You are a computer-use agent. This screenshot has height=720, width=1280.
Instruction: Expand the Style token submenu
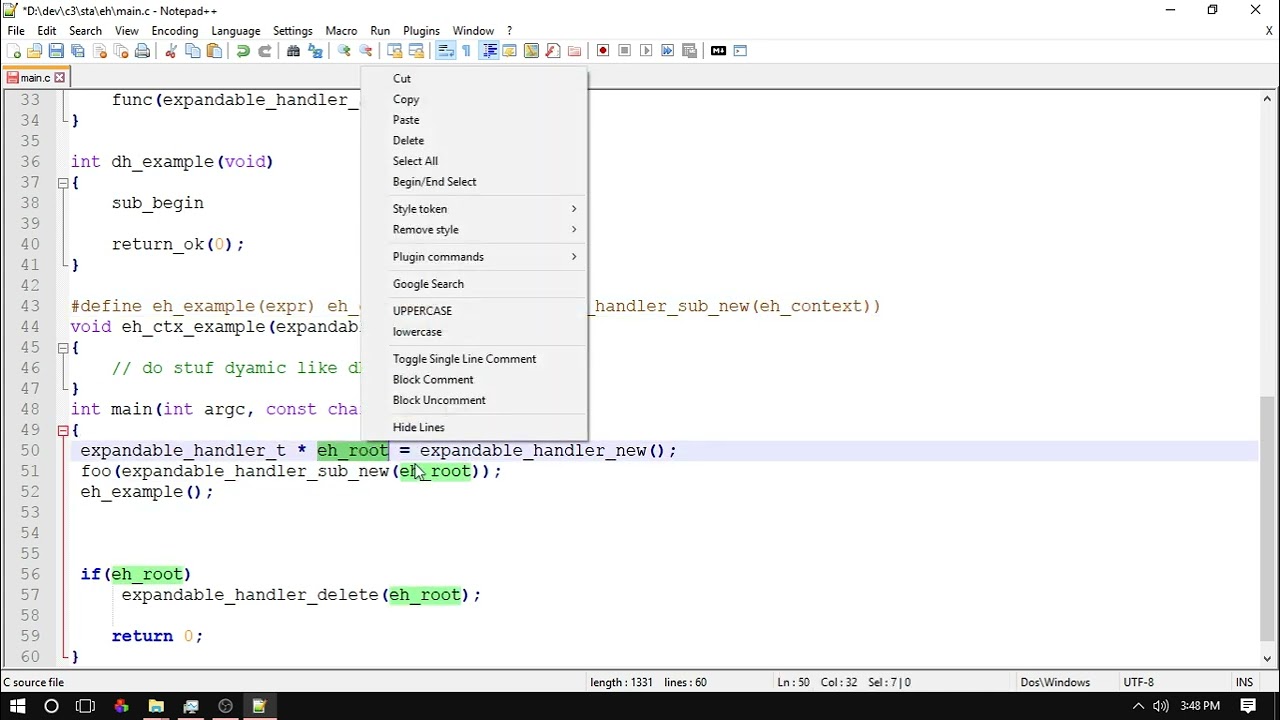click(474, 209)
